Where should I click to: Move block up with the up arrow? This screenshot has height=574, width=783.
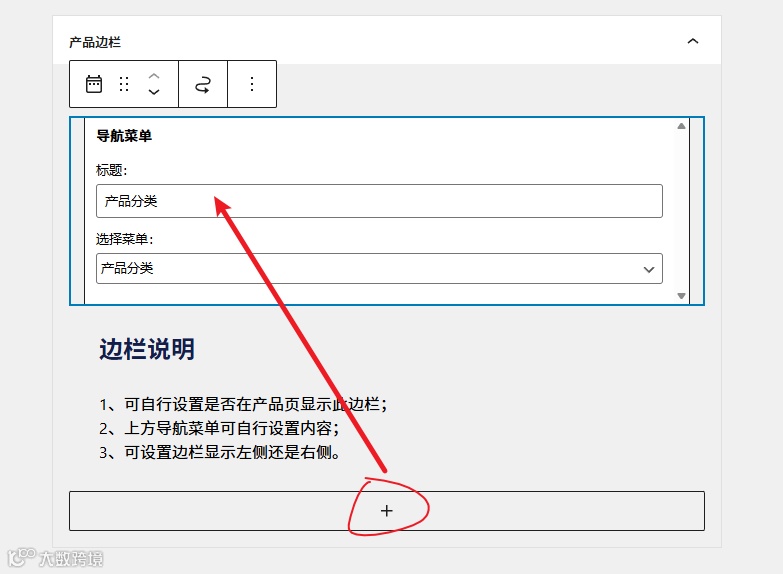[x=154, y=76]
